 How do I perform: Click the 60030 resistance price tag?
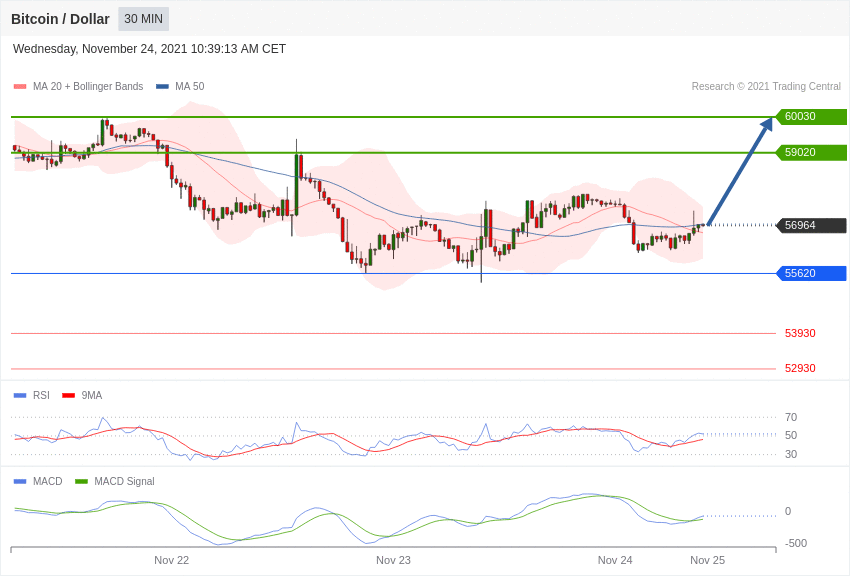(x=810, y=117)
